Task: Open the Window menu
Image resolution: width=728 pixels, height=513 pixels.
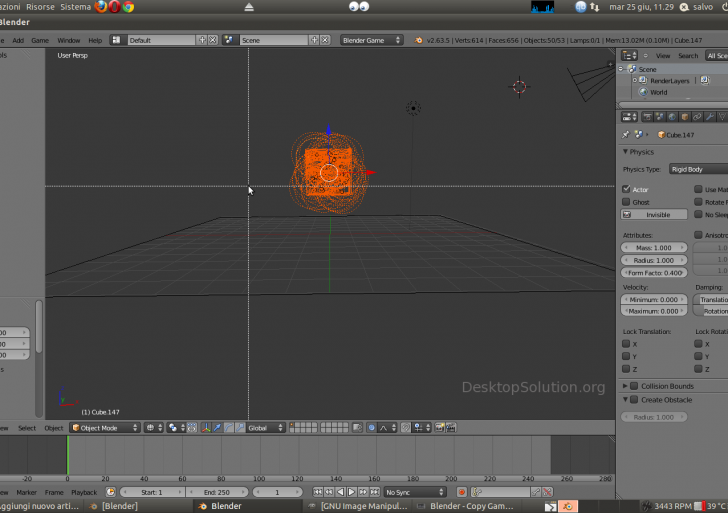Action: coord(69,41)
